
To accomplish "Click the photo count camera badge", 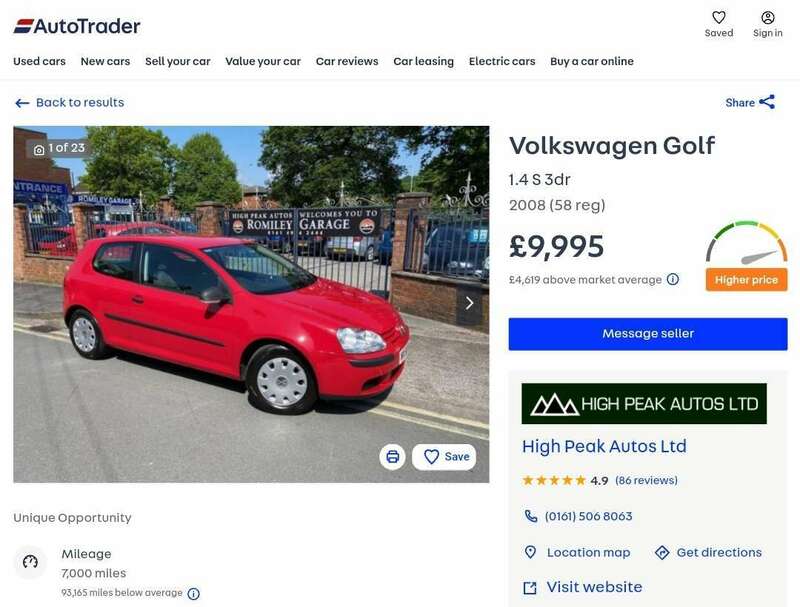I will pyautogui.click(x=59, y=148).
